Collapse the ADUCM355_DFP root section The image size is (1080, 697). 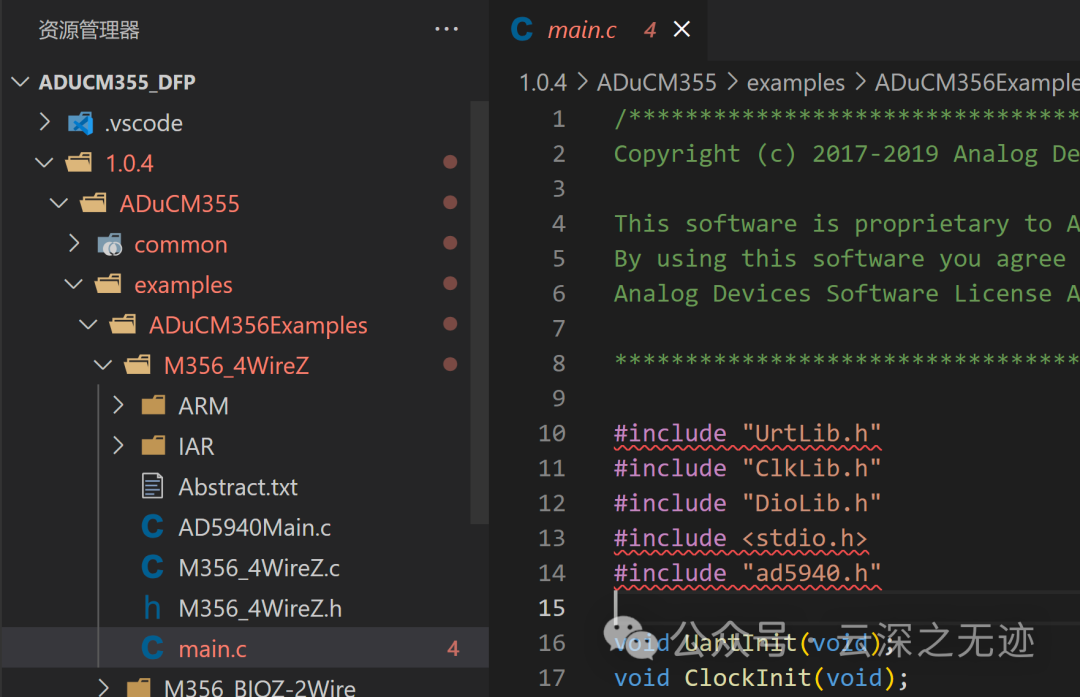20,82
